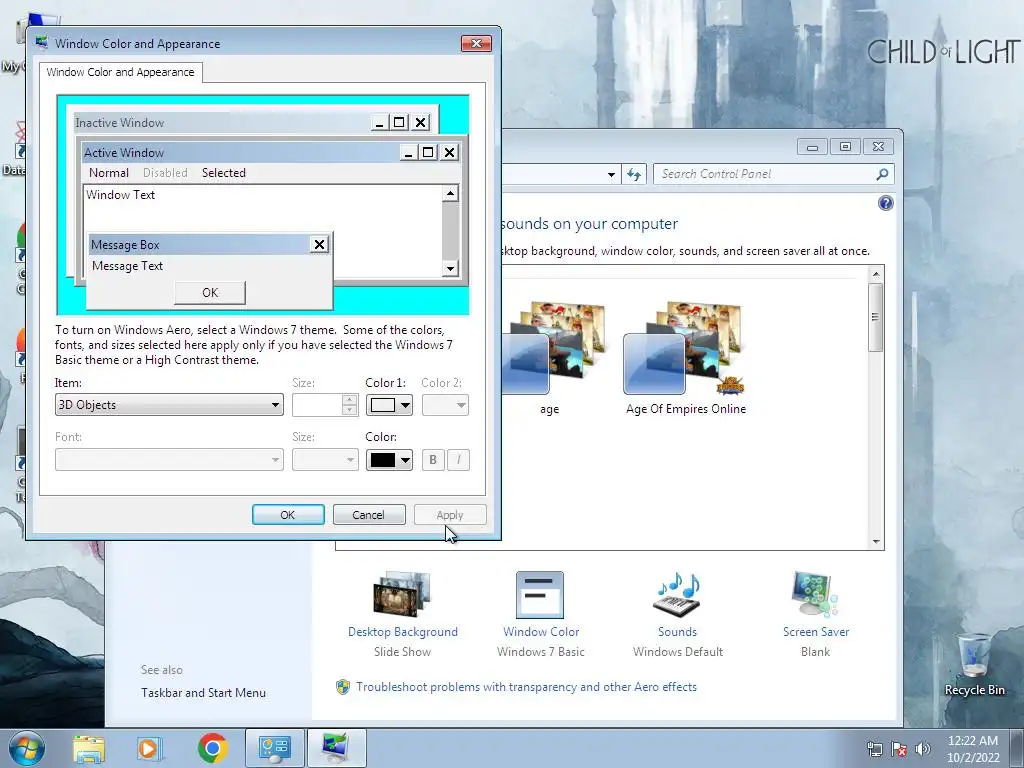Click the preview window scrollbar down arrow
Image resolution: width=1024 pixels, height=768 pixels.
coord(450,268)
